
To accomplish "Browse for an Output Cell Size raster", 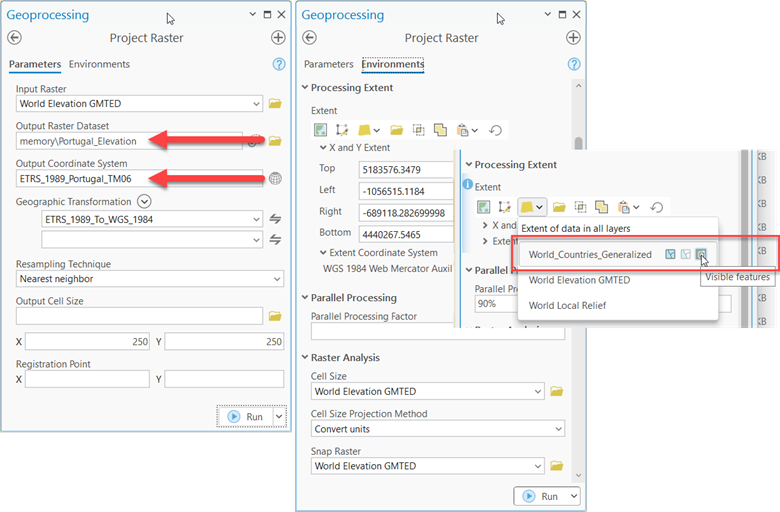I will 275,316.
